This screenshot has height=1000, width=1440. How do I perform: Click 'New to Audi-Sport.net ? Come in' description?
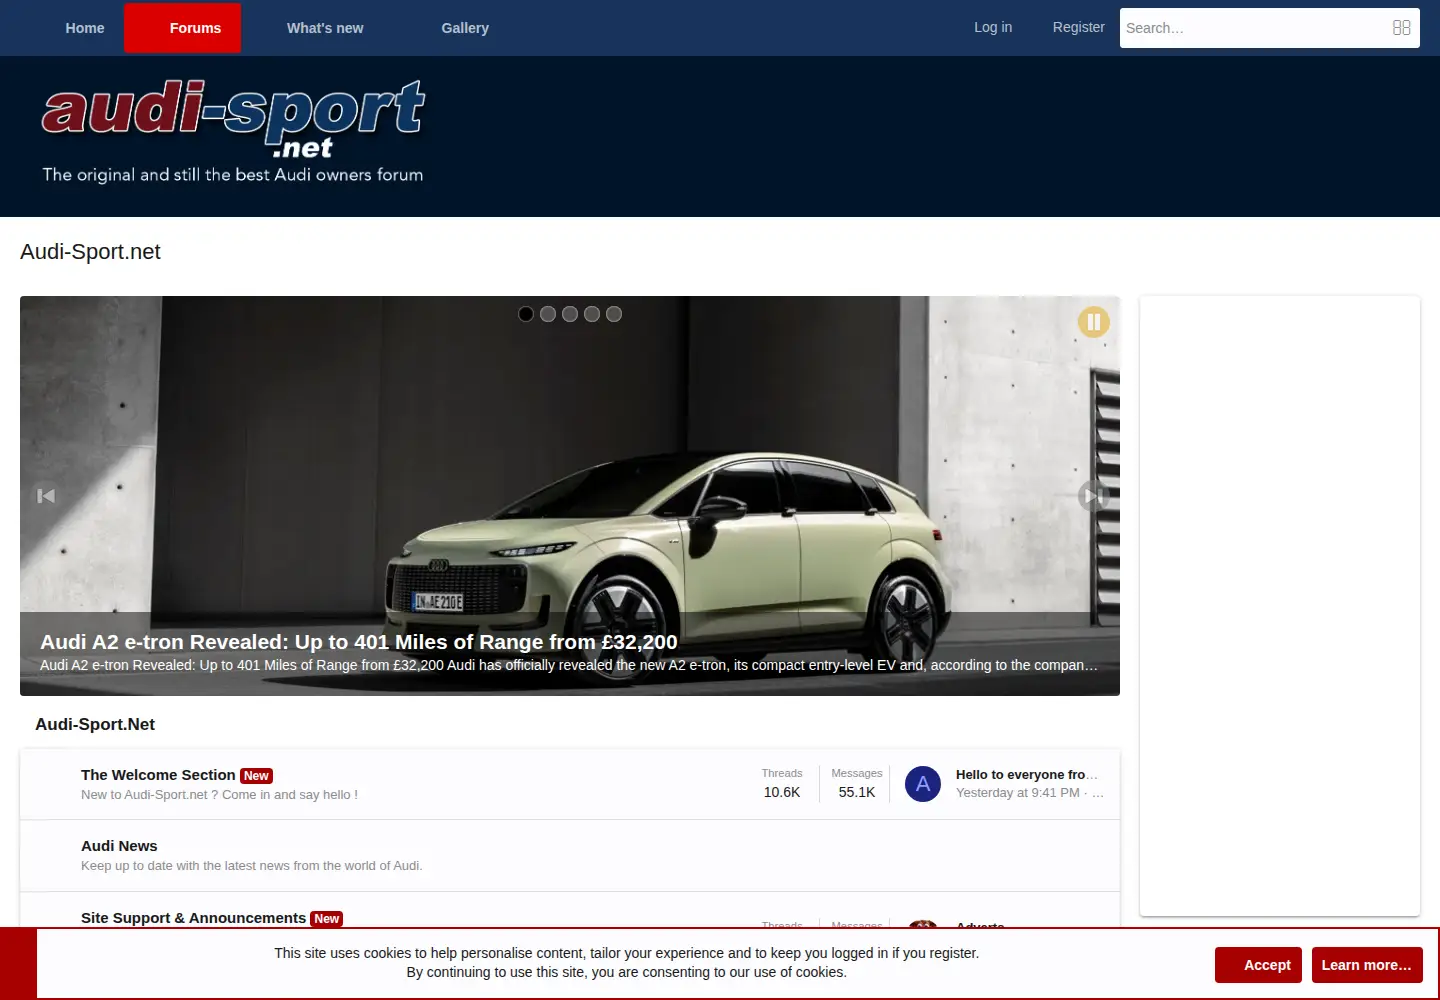(x=219, y=795)
